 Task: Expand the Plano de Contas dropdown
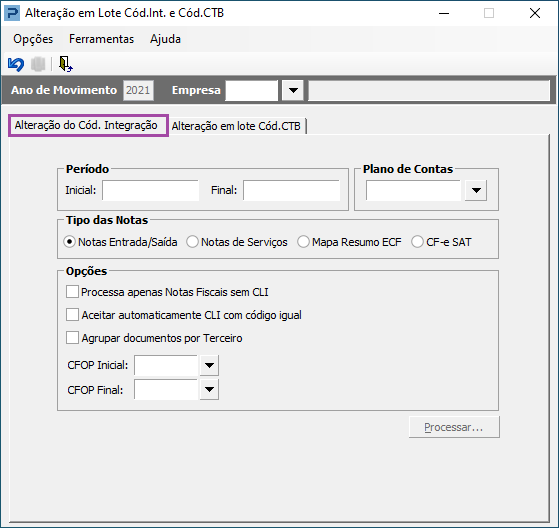476,190
